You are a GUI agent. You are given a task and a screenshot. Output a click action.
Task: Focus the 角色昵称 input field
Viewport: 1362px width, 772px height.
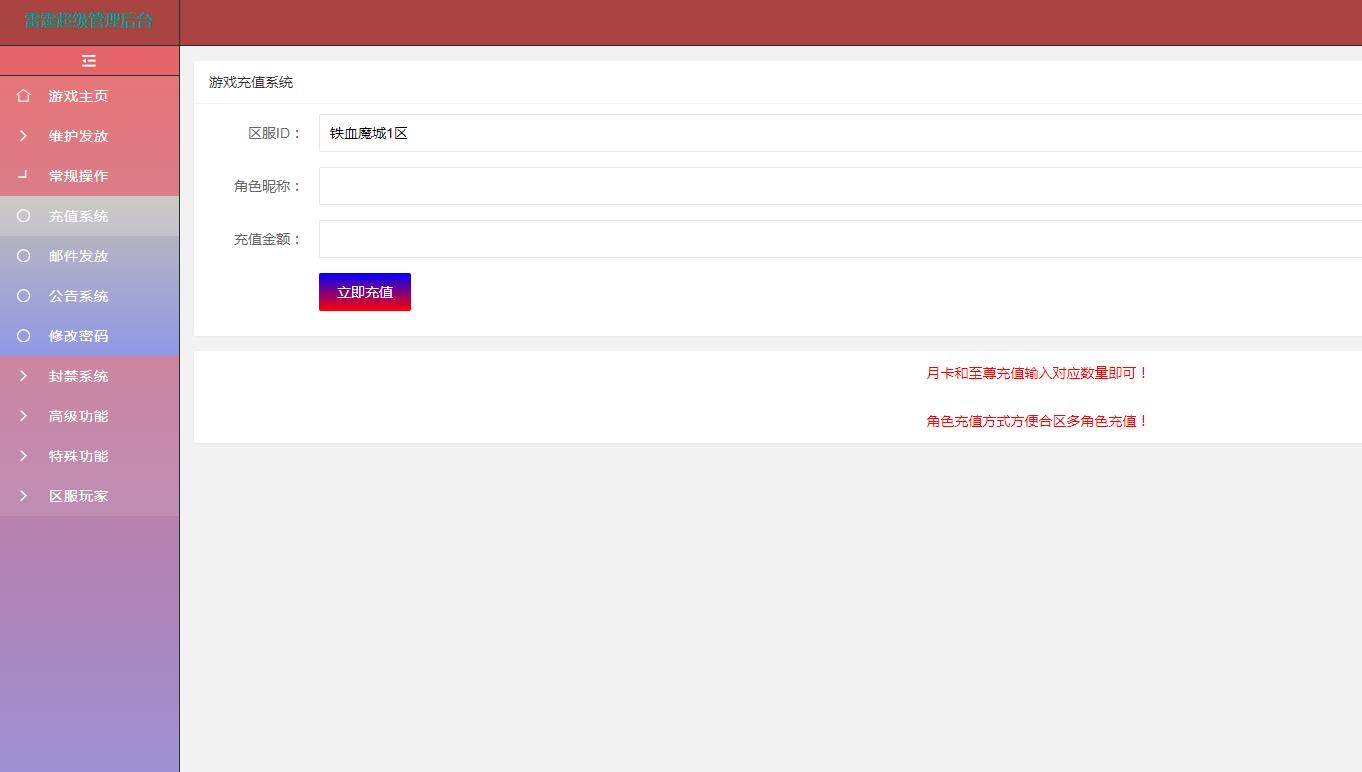[x=840, y=186]
